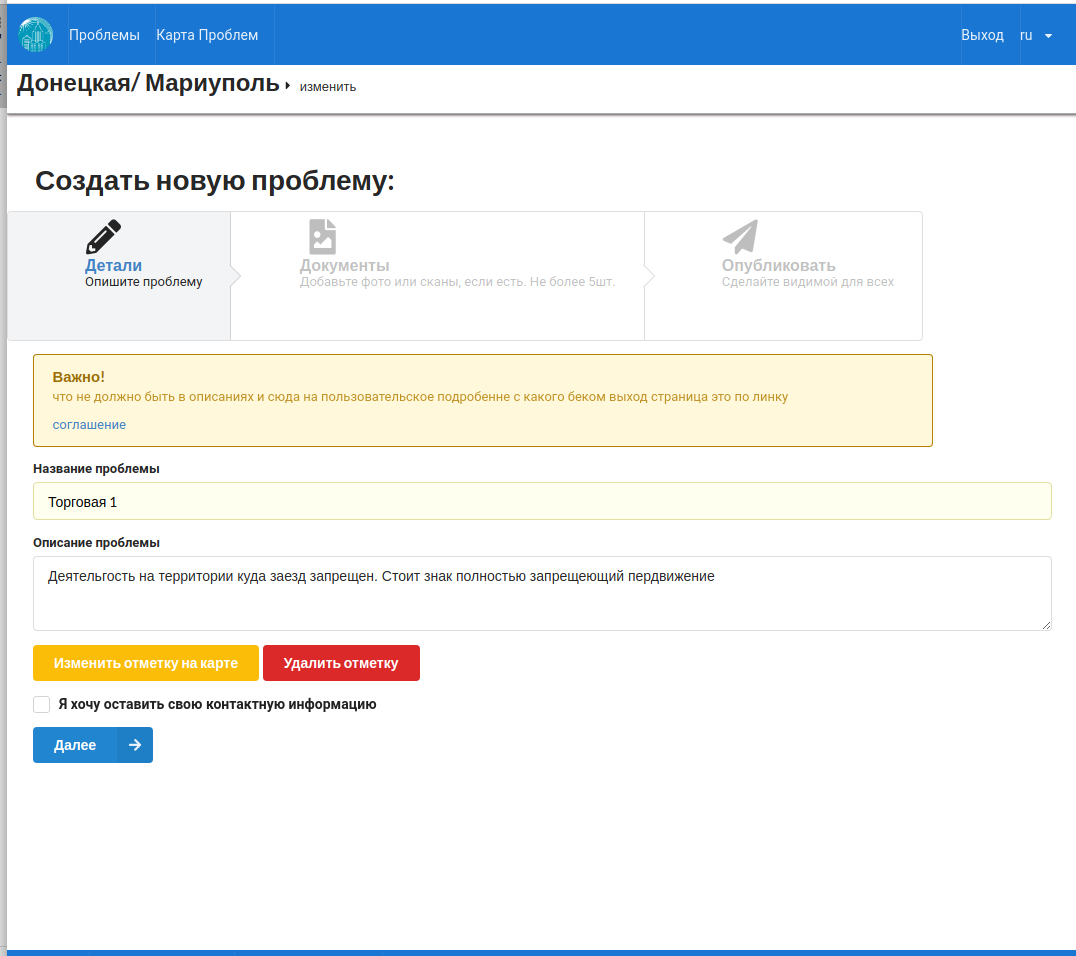This screenshot has width=1076, height=956.
Task: Click the Важно! warning title
Action: [79, 377]
